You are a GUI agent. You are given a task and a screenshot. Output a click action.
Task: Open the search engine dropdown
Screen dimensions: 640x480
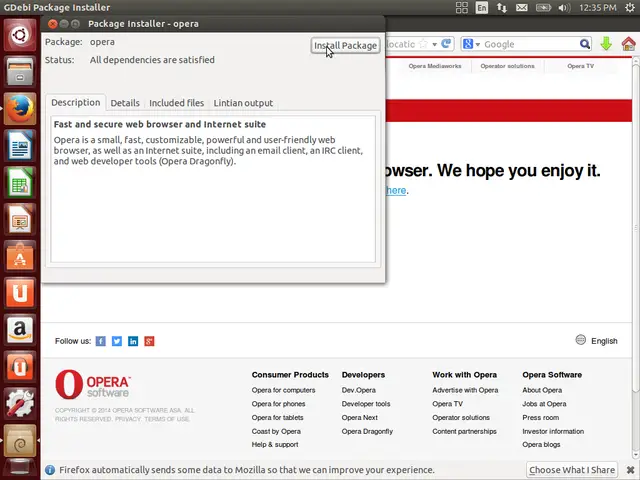[x=471, y=44]
